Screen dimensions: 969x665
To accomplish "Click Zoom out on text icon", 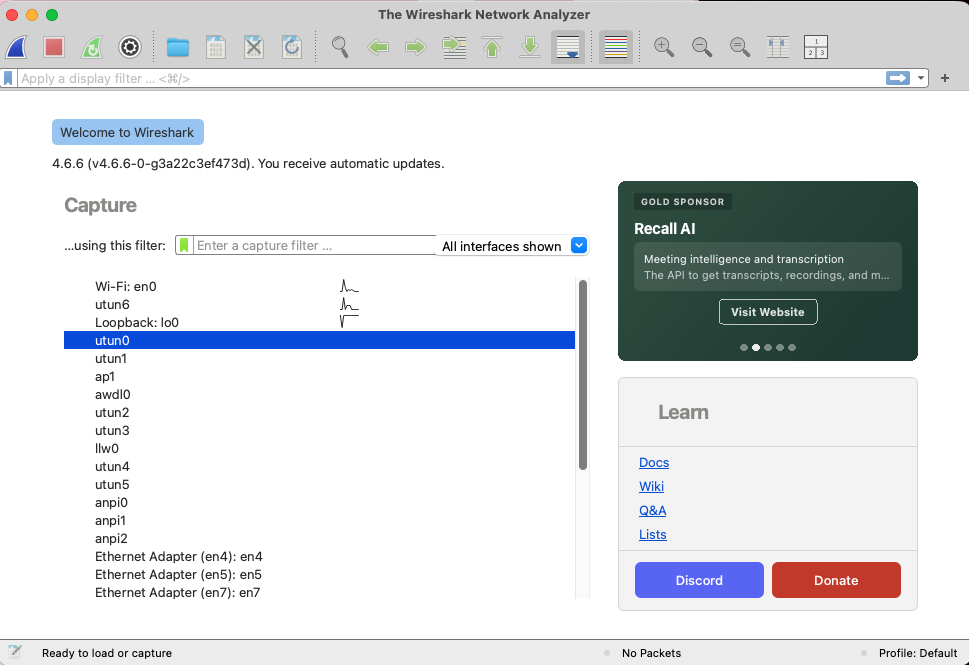I will [702, 47].
